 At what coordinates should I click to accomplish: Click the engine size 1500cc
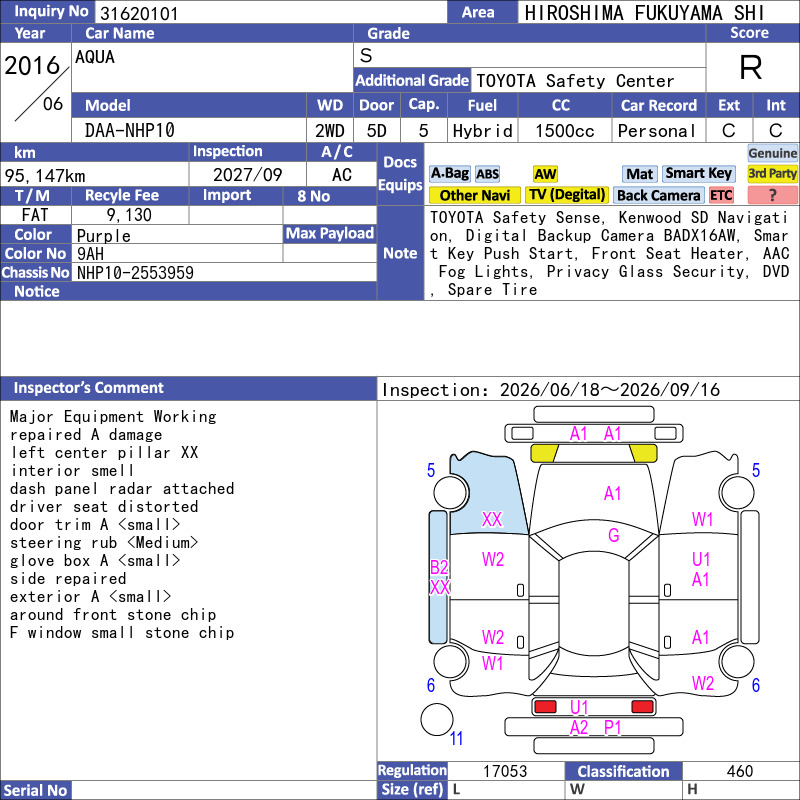point(565,131)
